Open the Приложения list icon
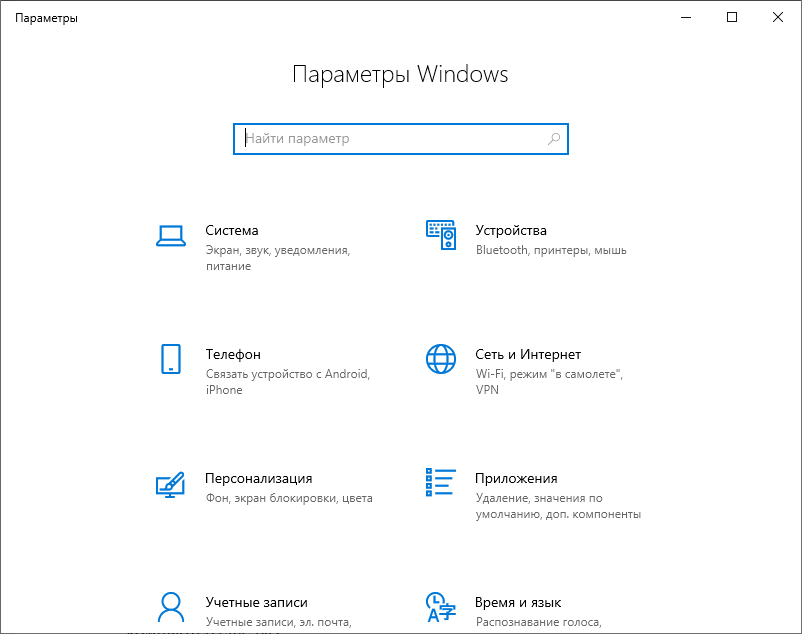This screenshot has width=802, height=634. click(x=441, y=482)
